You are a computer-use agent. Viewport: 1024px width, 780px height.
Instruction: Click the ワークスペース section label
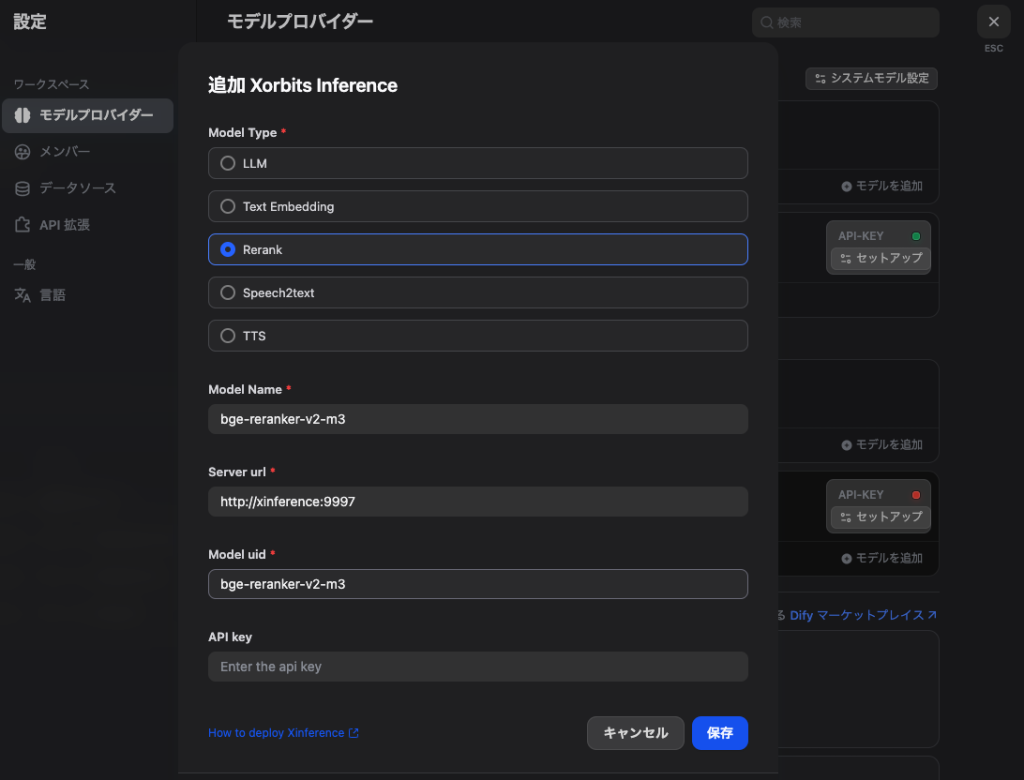52,84
